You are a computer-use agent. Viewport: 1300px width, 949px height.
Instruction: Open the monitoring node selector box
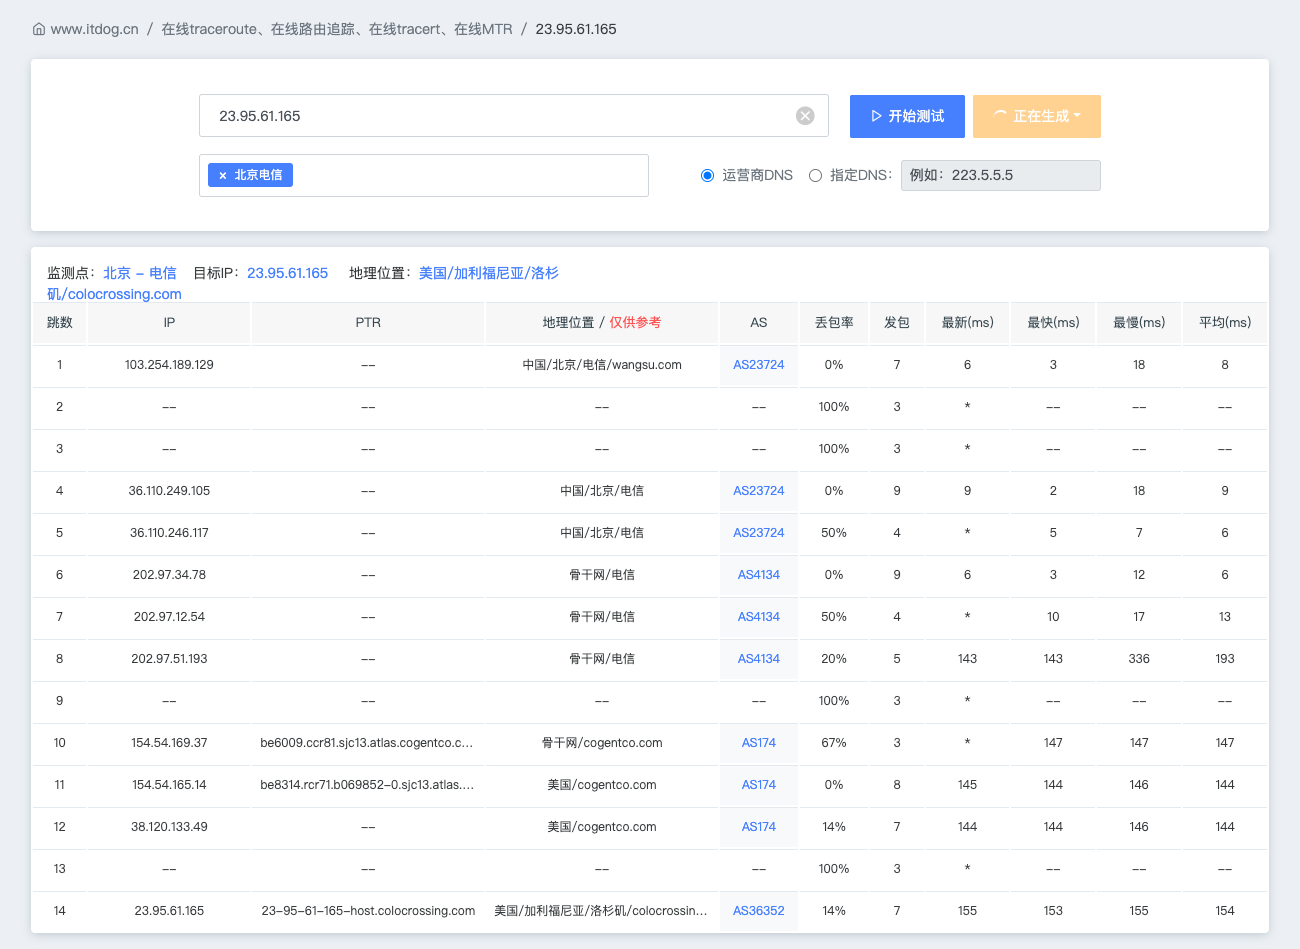tap(424, 175)
